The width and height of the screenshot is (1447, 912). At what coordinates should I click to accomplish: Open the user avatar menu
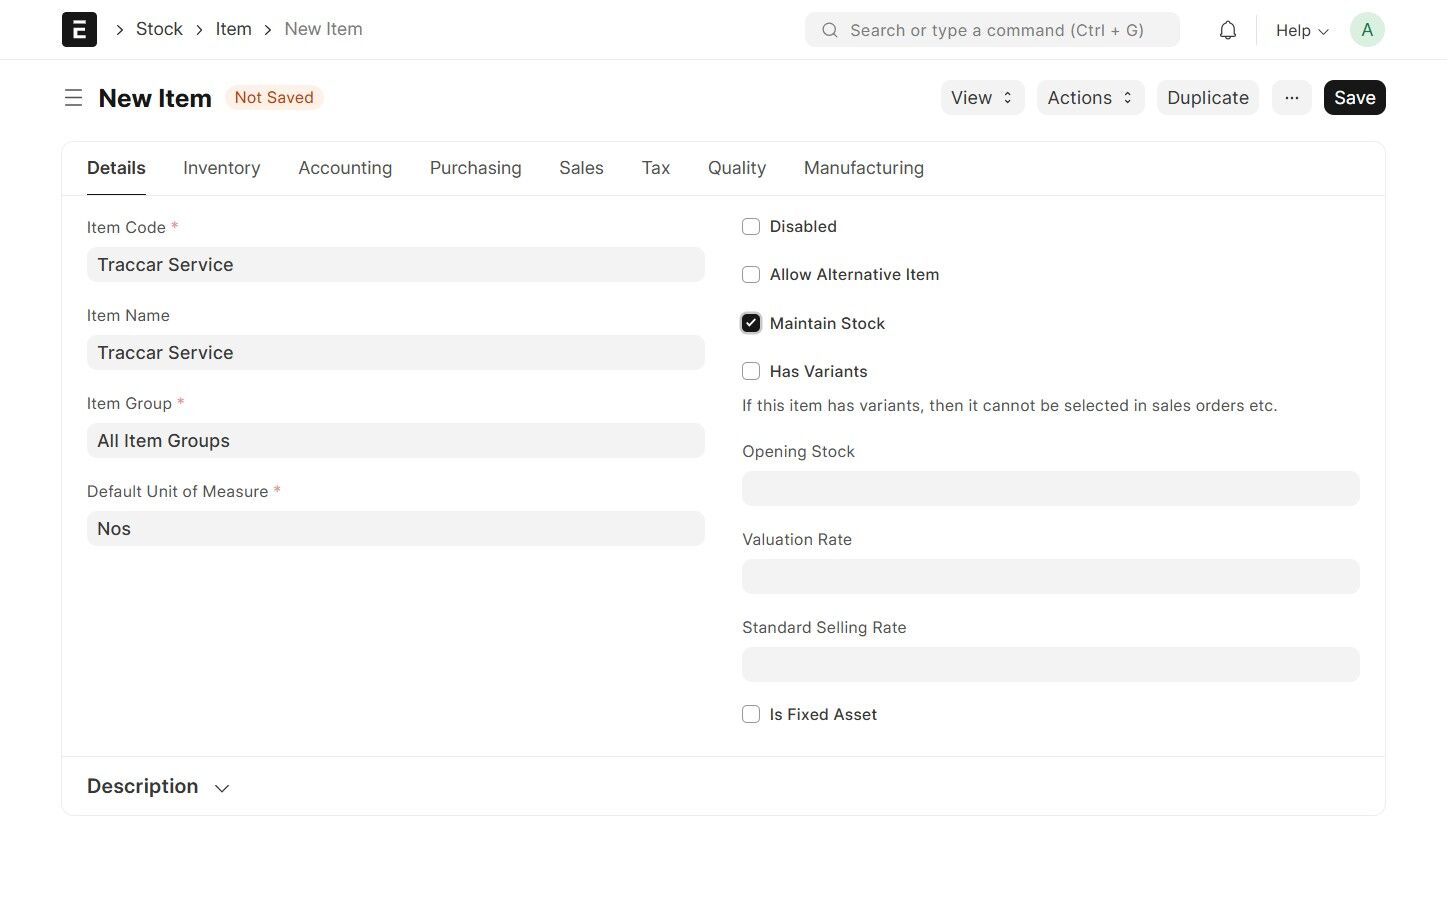coord(1367,30)
